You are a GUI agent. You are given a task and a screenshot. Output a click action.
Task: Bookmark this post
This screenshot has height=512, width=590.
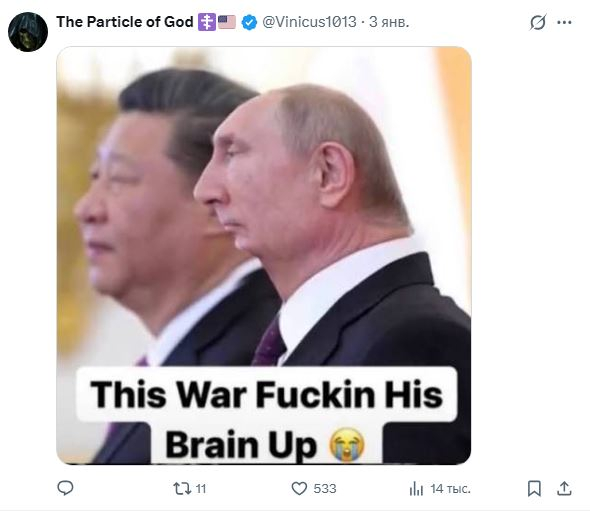pyautogui.click(x=534, y=489)
